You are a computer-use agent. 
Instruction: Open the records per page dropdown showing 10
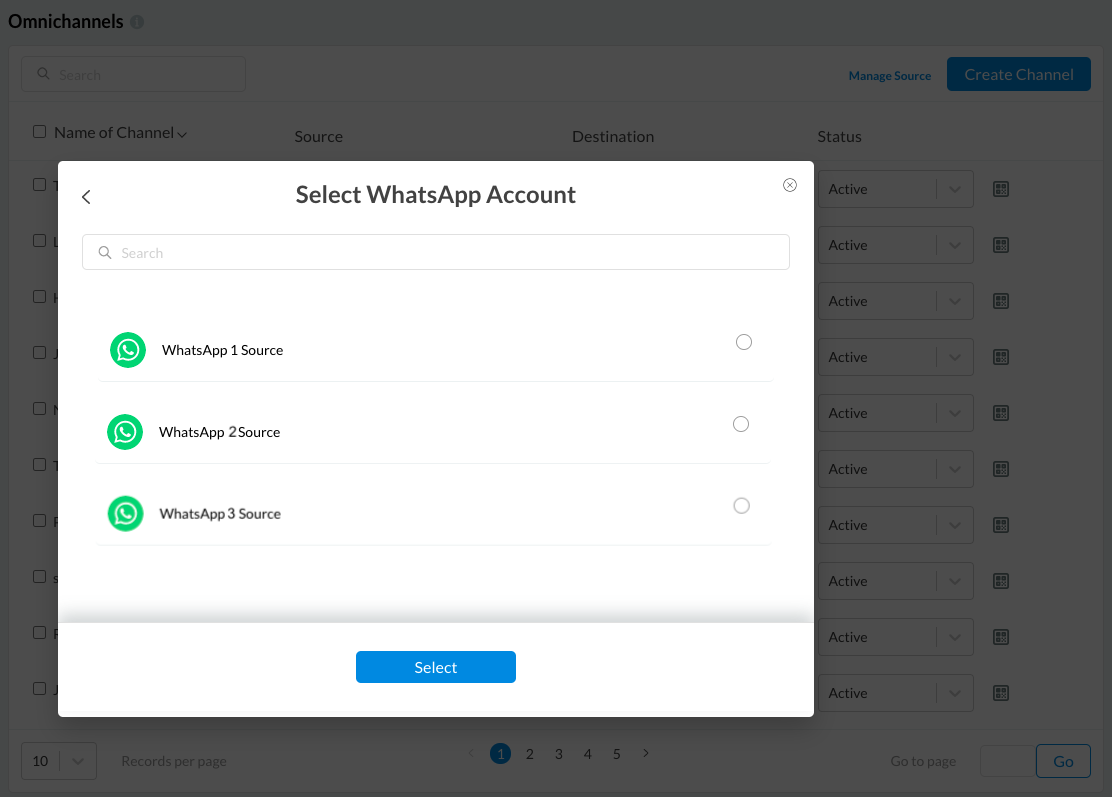(59, 761)
